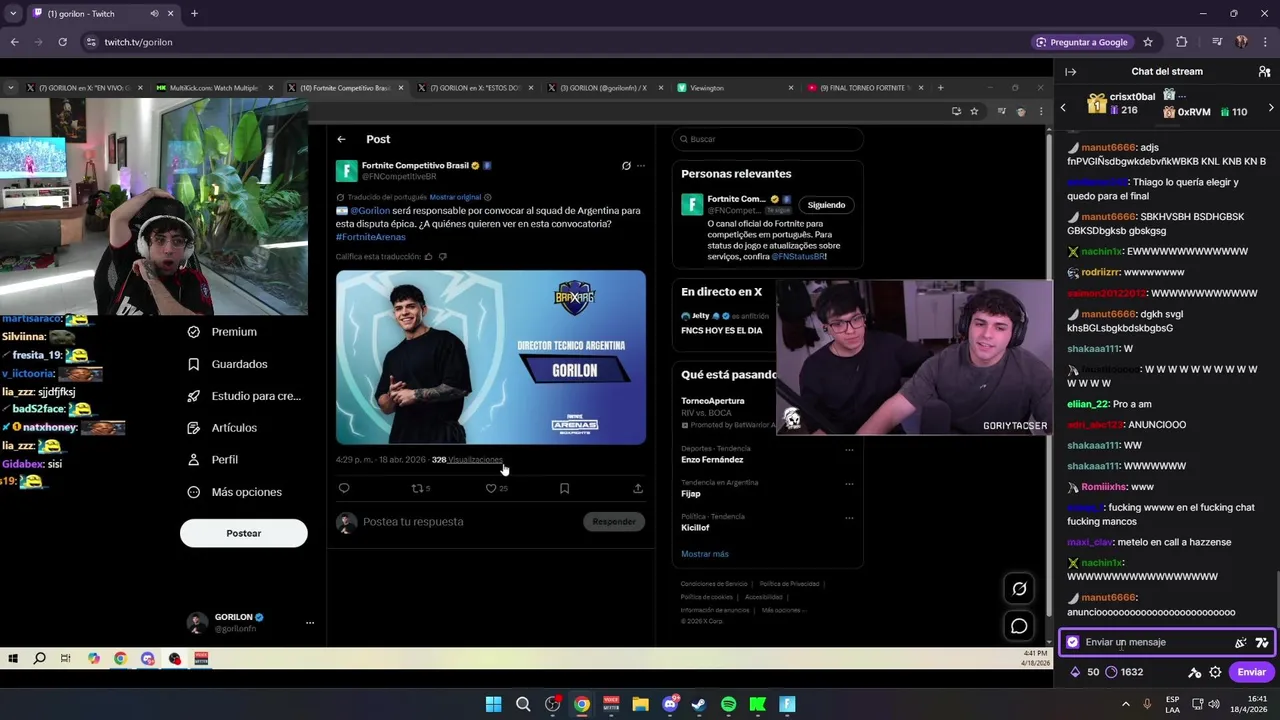Click the @Gorilon mention in the post

pyautogui.click(x=370, y=211)
